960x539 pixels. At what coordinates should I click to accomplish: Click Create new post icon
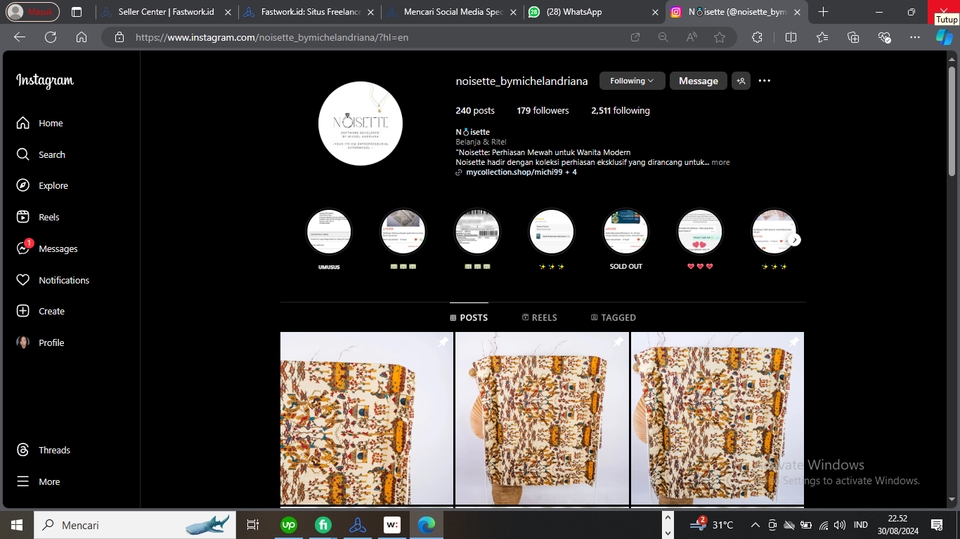(23, 311)
